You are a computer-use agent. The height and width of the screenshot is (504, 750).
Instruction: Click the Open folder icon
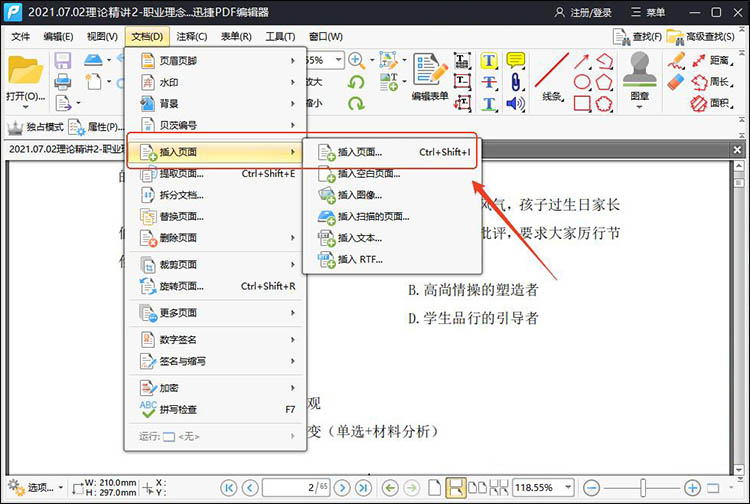pyautogui.click(x=25, y=70)
